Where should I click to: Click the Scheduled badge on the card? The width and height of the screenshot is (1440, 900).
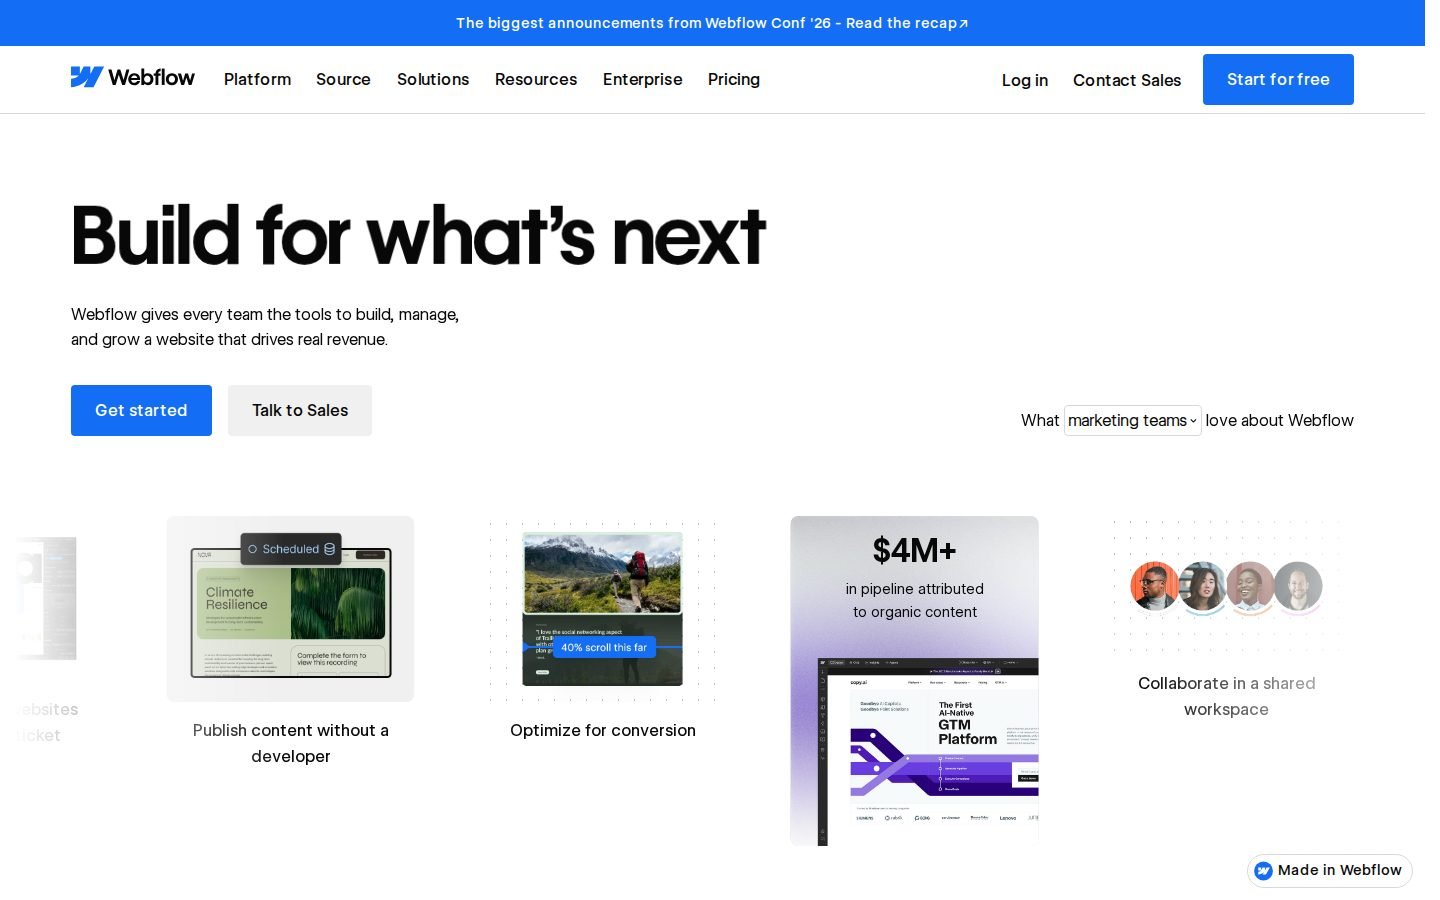coord(291,549)
